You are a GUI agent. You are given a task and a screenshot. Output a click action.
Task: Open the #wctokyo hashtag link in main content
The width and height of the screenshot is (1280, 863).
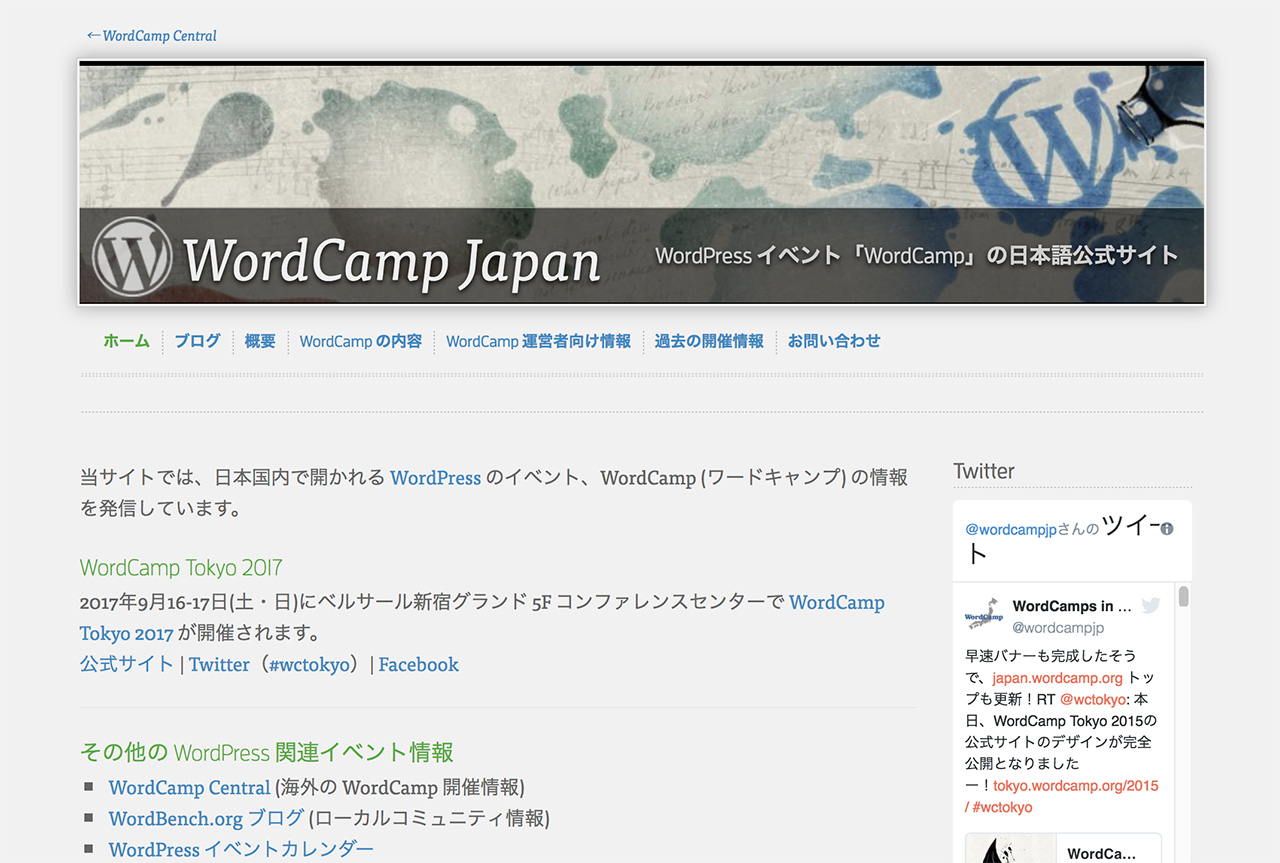(x=310, y=665)
